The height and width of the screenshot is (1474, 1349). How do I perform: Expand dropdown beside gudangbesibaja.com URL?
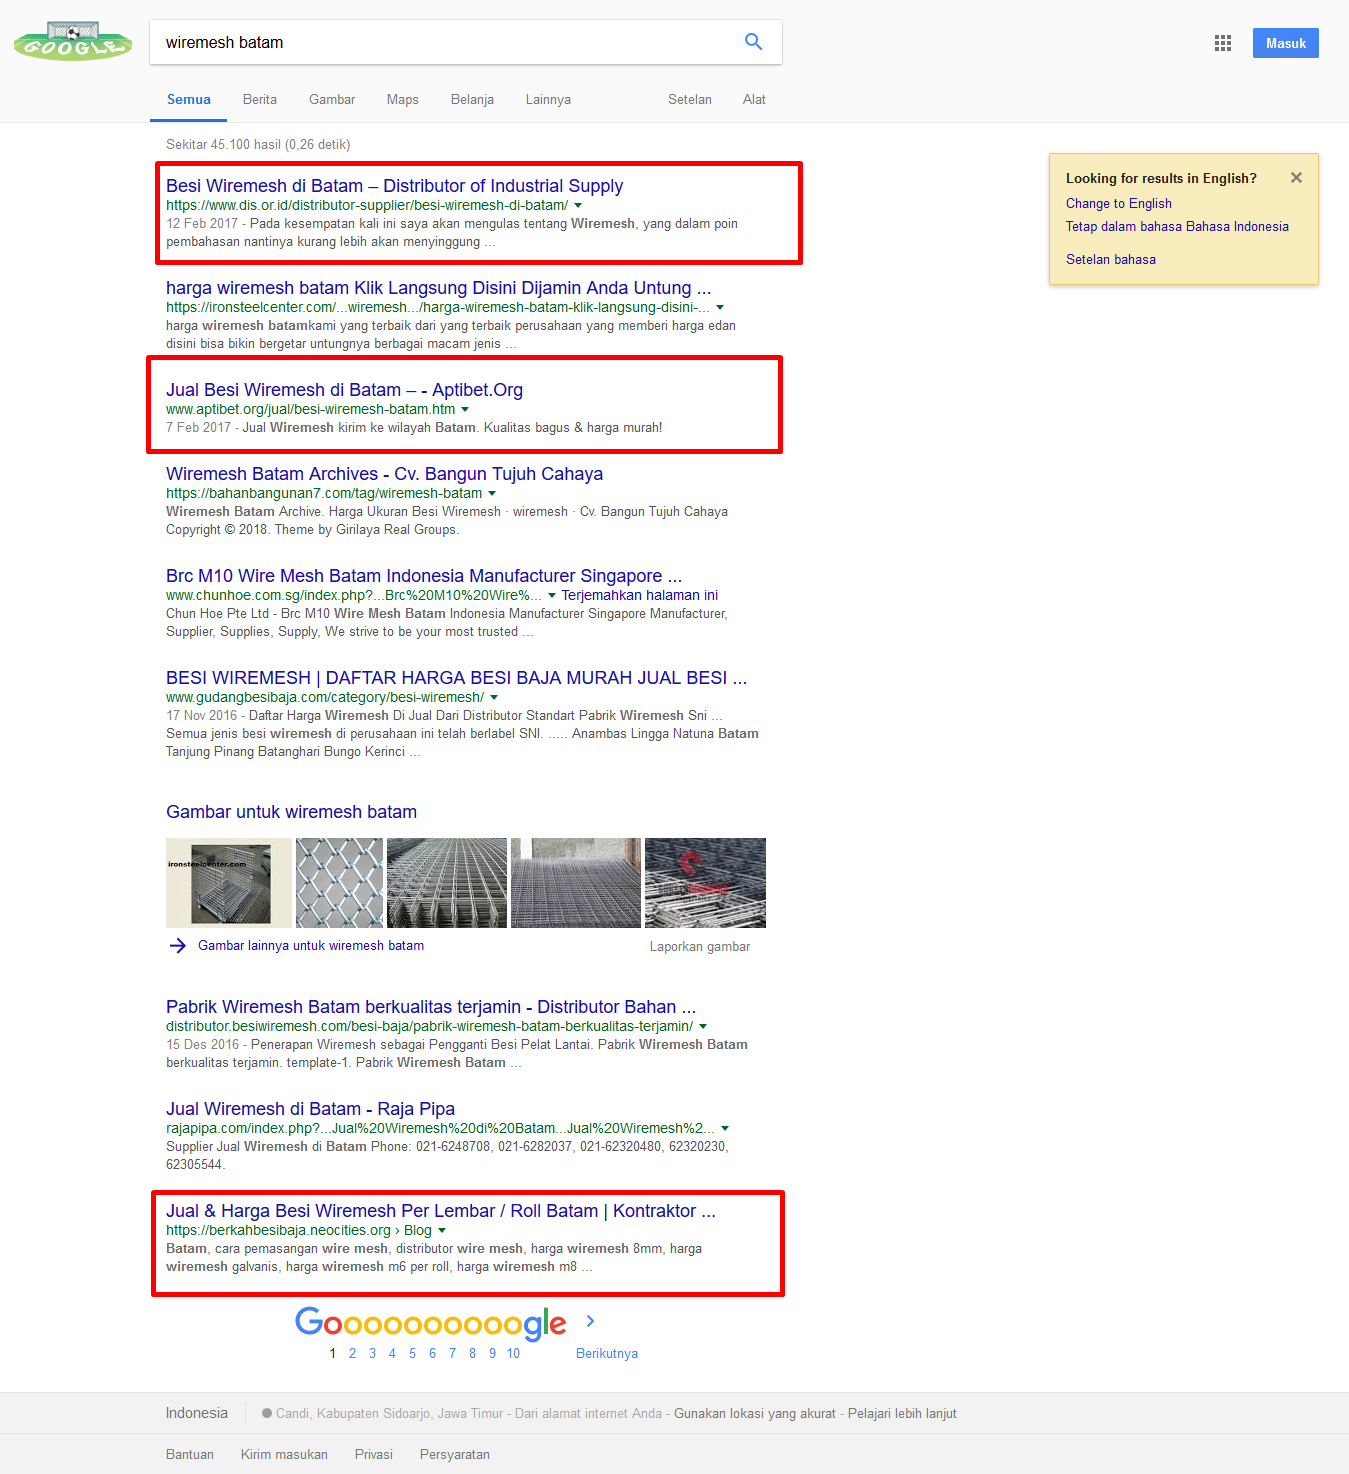[494, 698]
